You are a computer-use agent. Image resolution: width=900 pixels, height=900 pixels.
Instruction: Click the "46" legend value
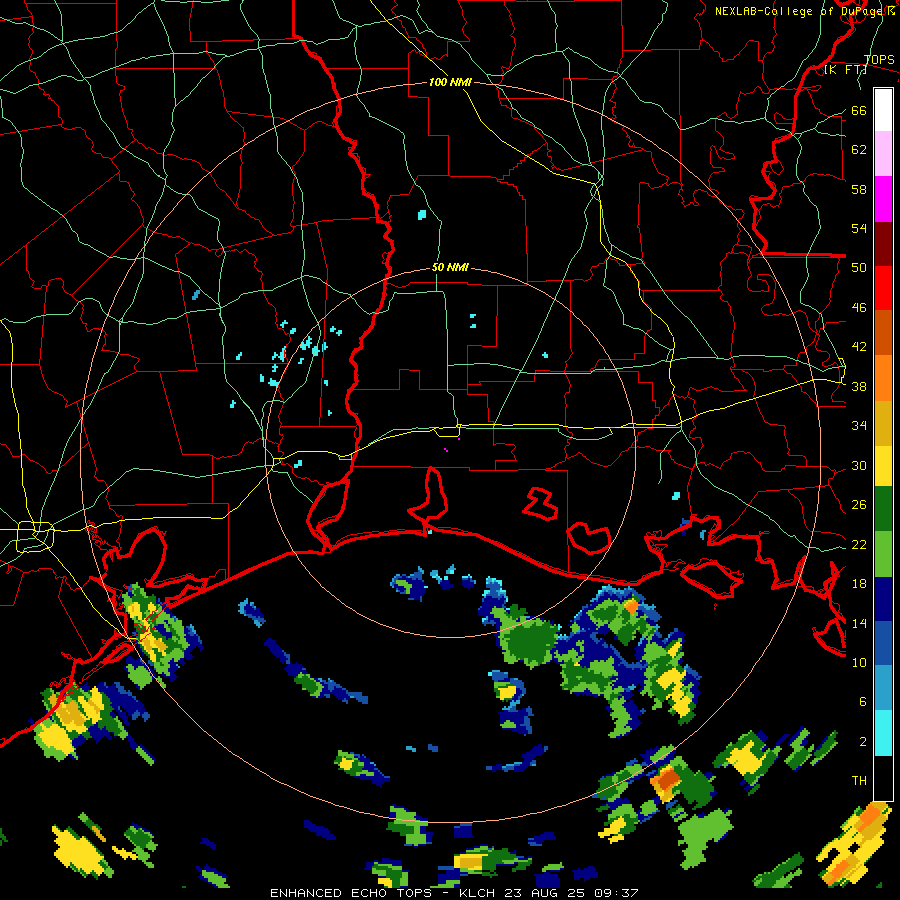(x=859, y=308)
